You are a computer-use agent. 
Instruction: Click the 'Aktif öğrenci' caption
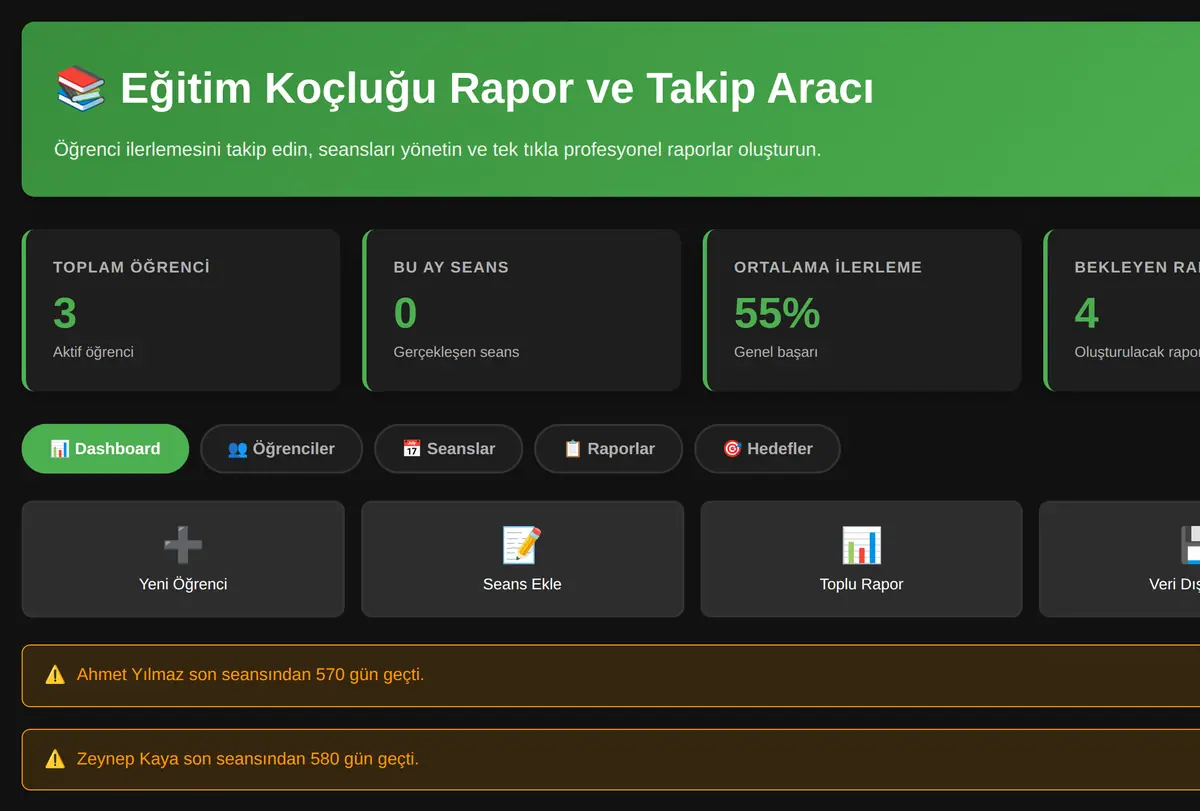click(x=93, y=352)
